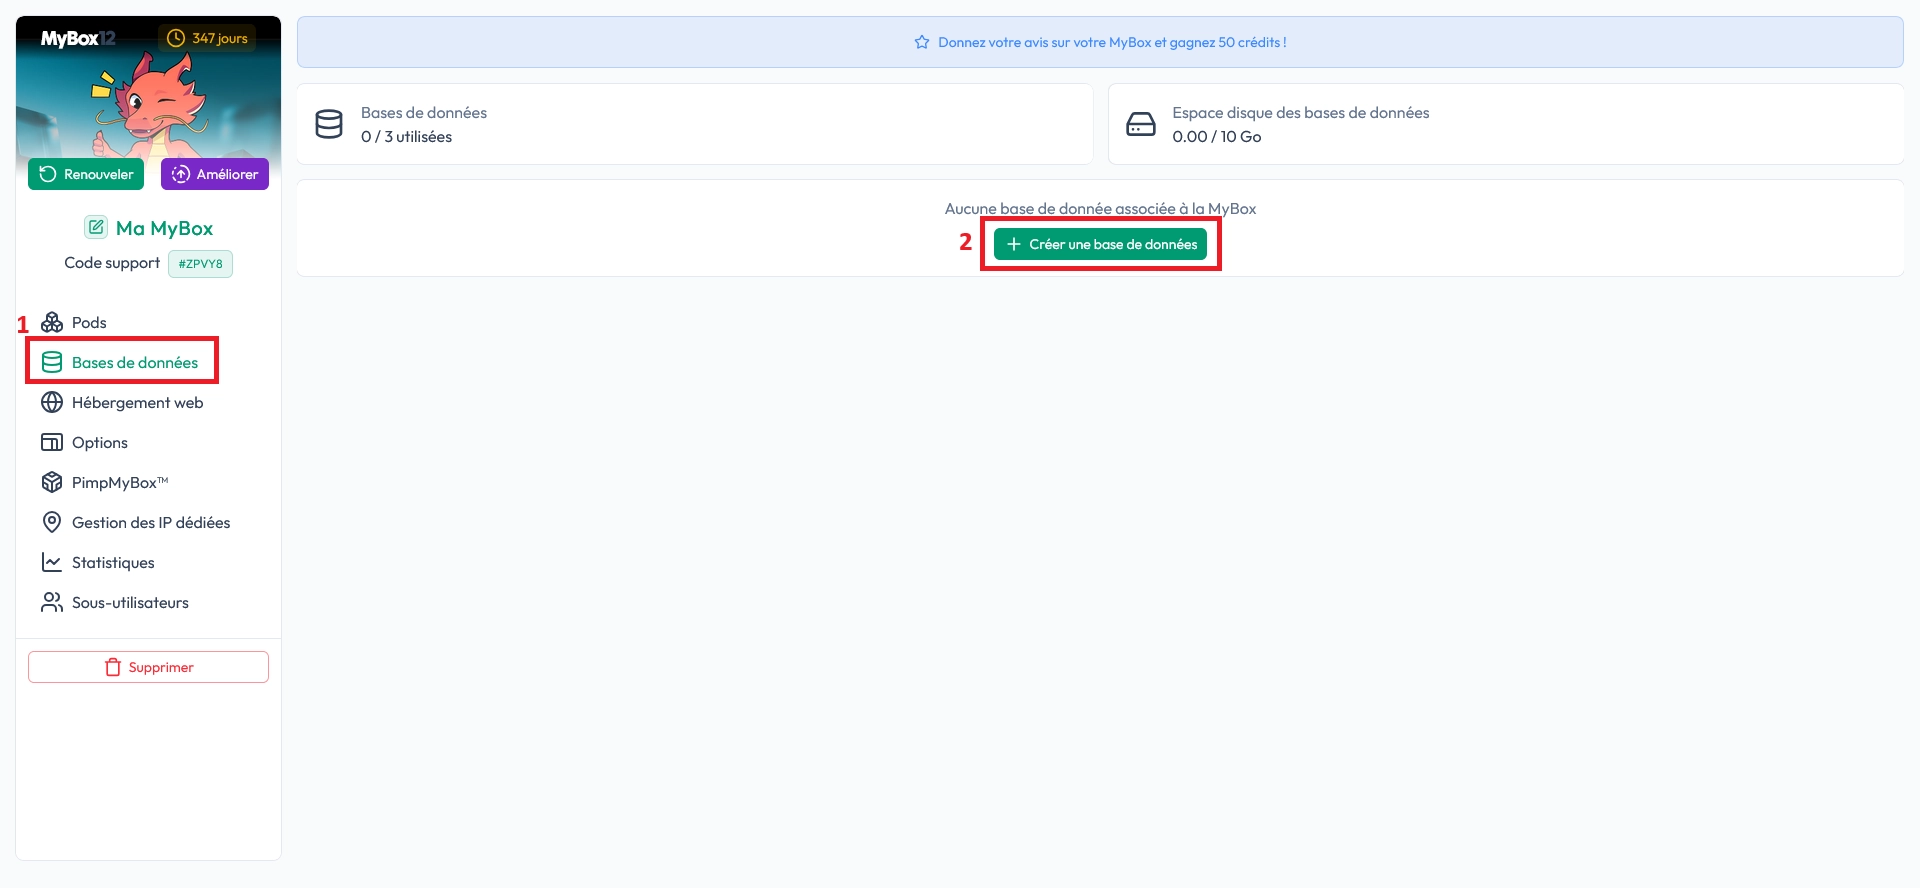
Task: Click the Sous-utilisateurs people icon
Action: tap(52, 602)
